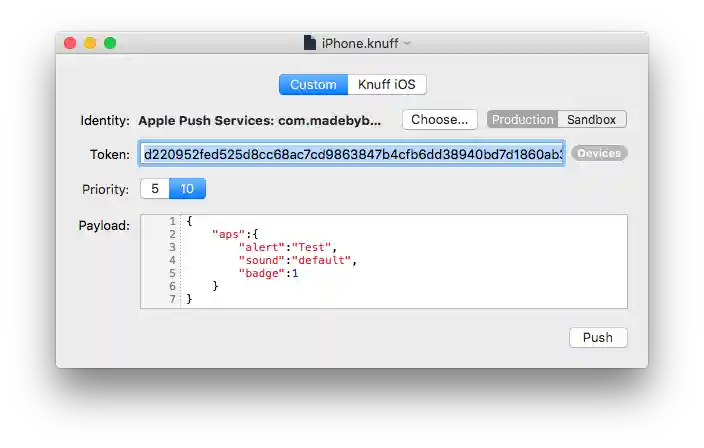Click line number 1 in the payload gutter

click(172, 221)
